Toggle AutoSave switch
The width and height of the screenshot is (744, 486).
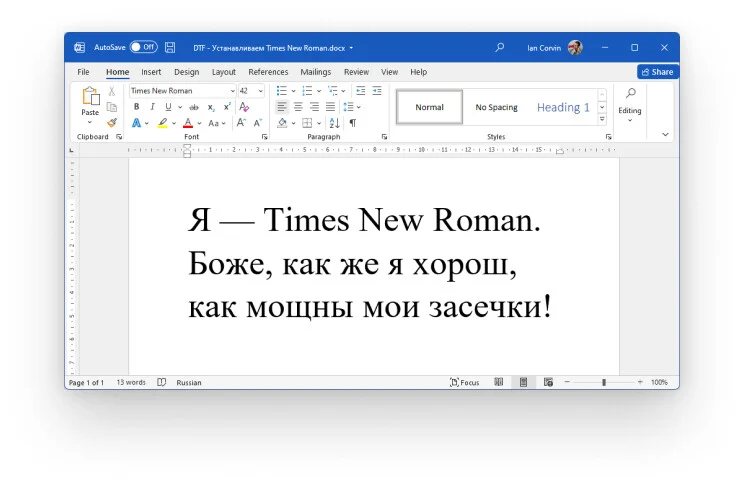[144, 47]
